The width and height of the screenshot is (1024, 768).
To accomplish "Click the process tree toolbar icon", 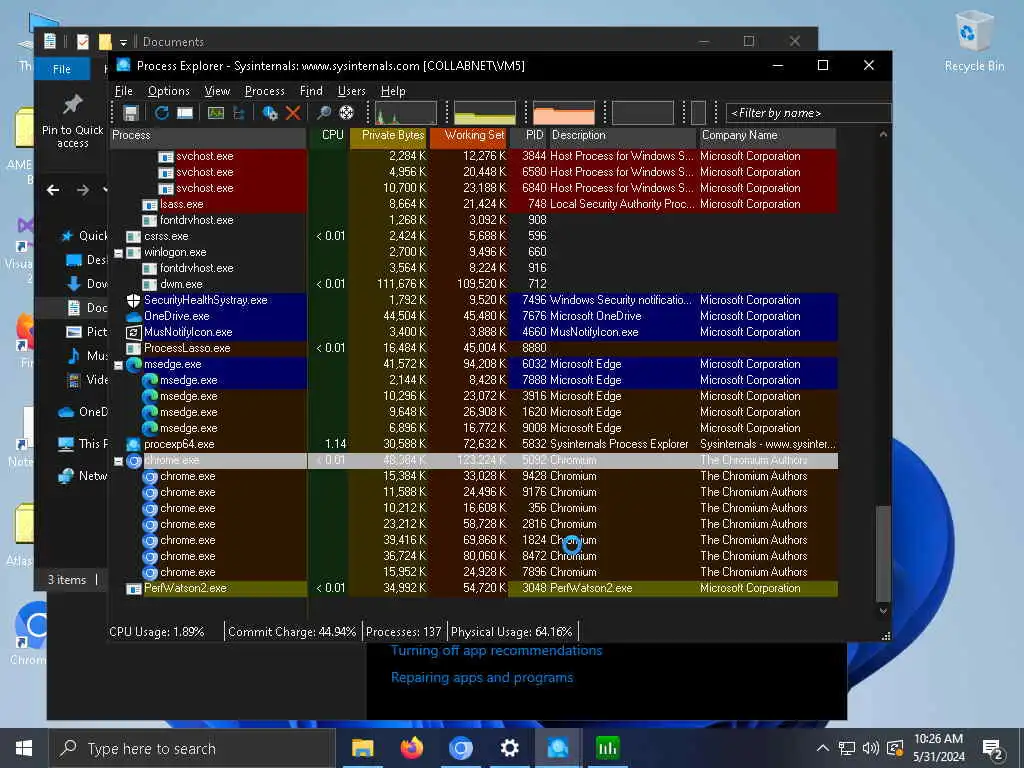I will coord(239,113).
